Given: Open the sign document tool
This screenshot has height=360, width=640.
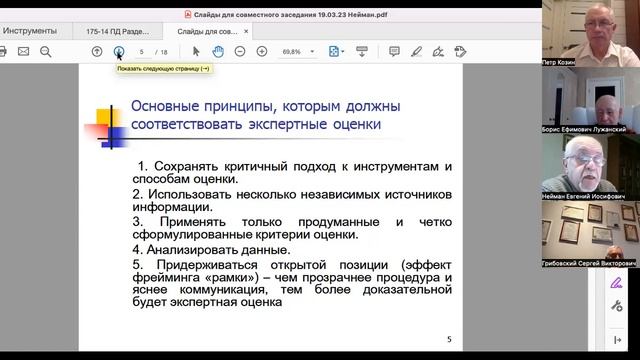Looking at the screenshot, I should [438, 51].
